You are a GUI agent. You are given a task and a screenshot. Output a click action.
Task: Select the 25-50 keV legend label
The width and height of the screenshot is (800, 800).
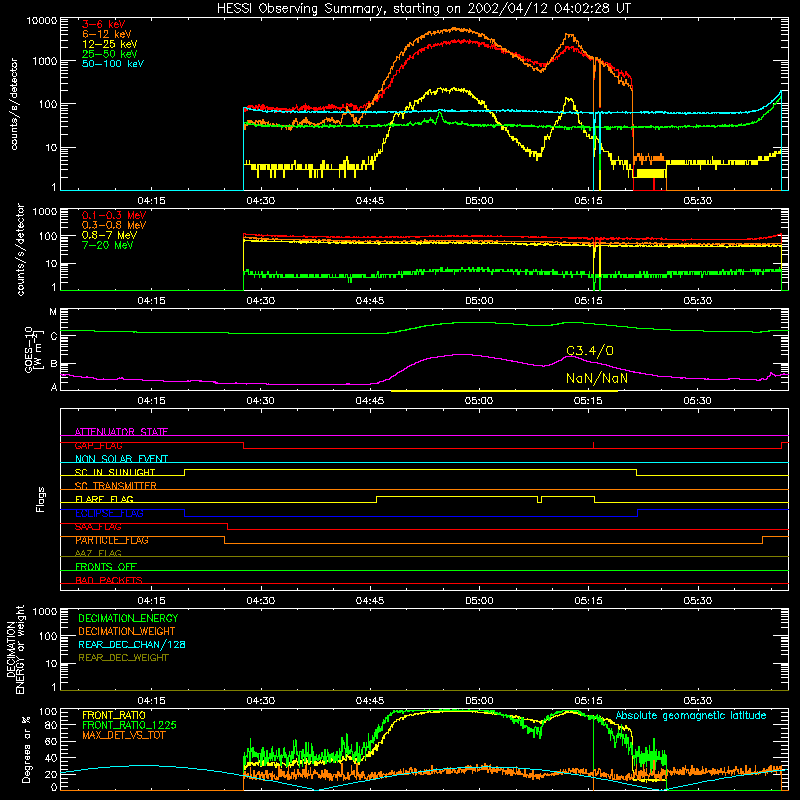(x=110, y=54)
